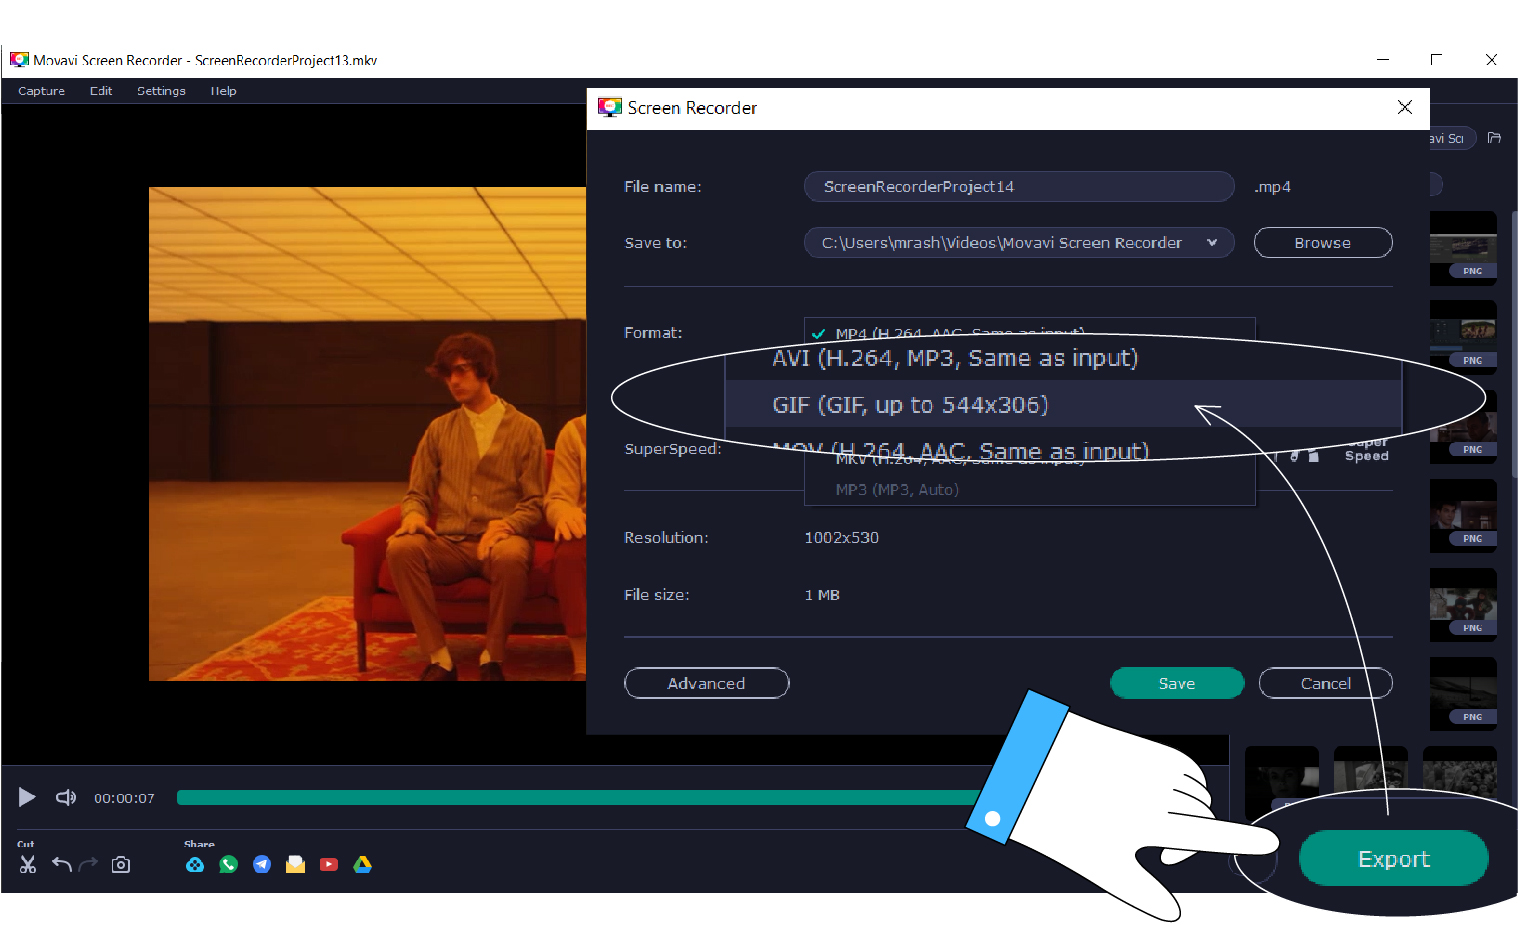The width and height of the screenshot is (1518, 938).
Task: Click the 00:00:07 timecode
Action: 124,798
